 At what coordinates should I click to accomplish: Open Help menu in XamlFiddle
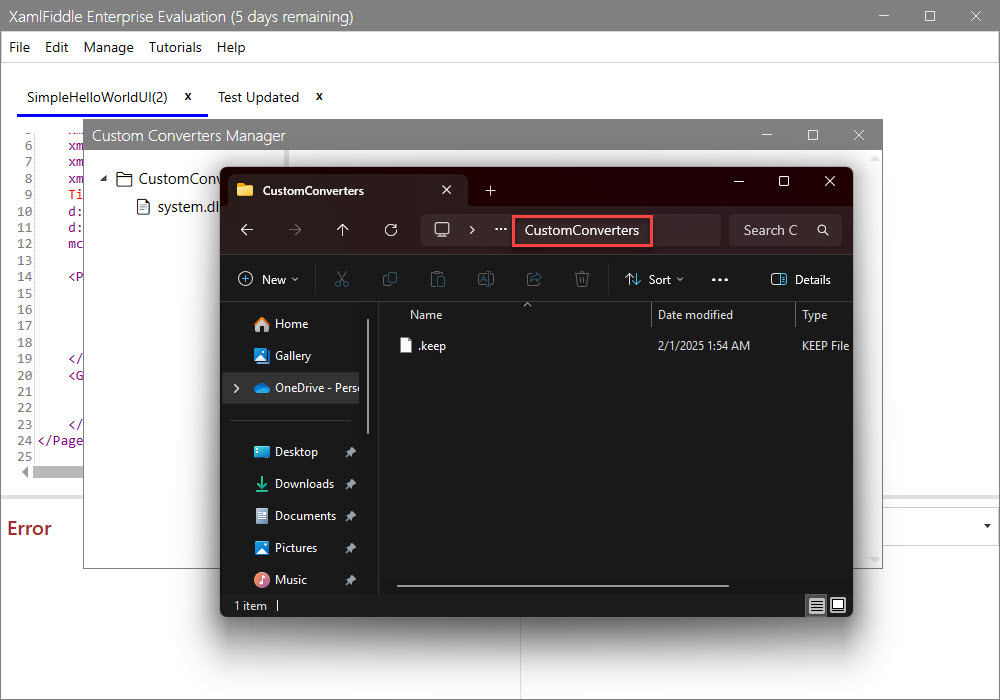pyautogui.click(x=230, y=47)
